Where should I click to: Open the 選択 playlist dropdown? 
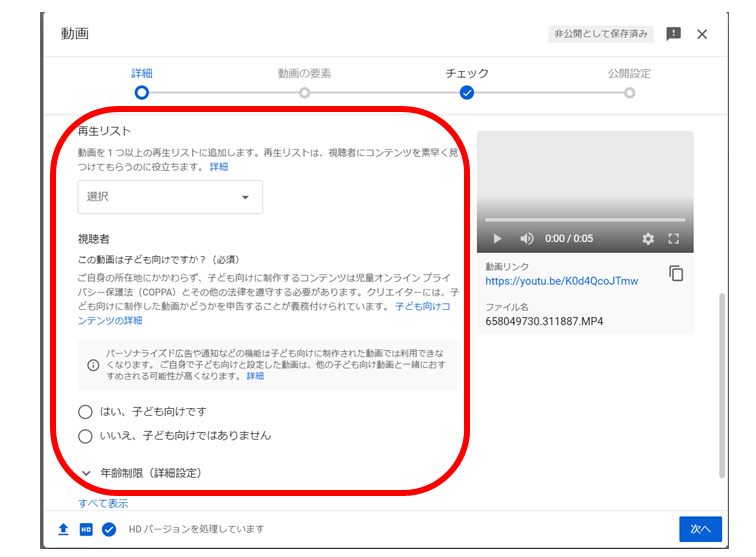[x=170, y=197]
